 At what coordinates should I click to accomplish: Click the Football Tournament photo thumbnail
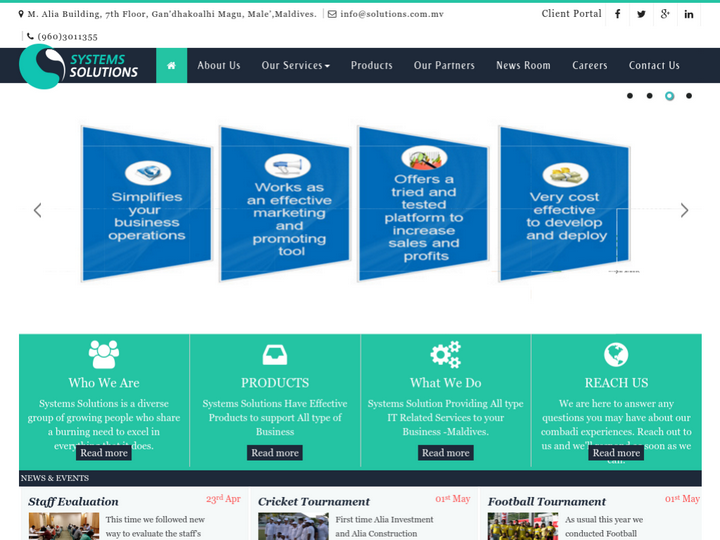[x=523, y=526]
